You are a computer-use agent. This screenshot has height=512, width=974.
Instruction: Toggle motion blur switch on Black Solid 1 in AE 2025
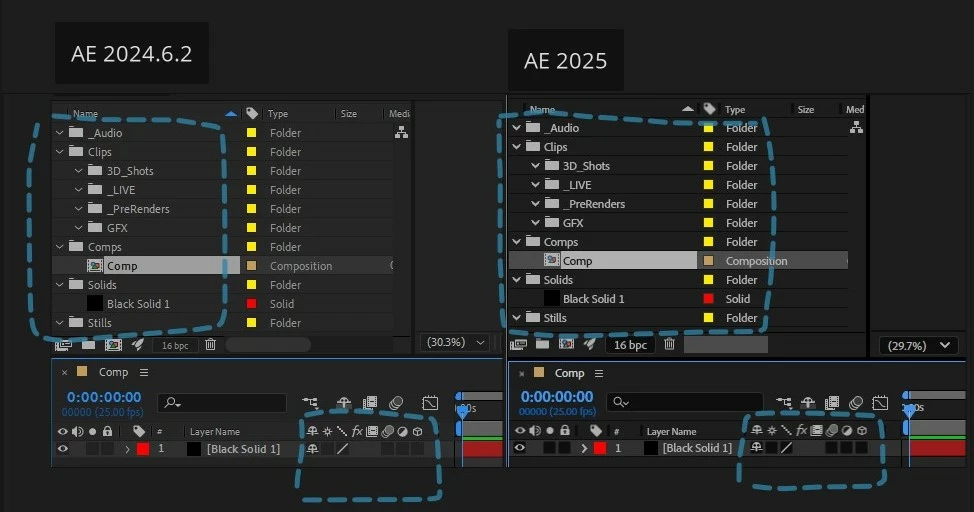(831, 447)
